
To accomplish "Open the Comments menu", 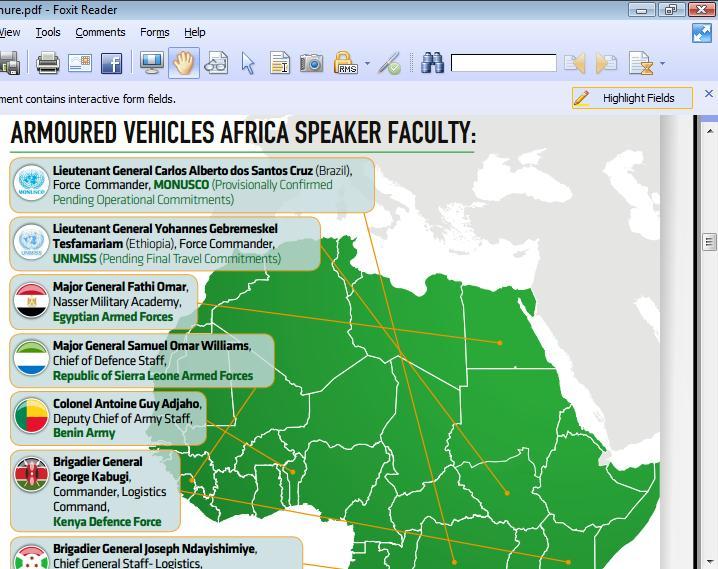I will pos(100,33).
